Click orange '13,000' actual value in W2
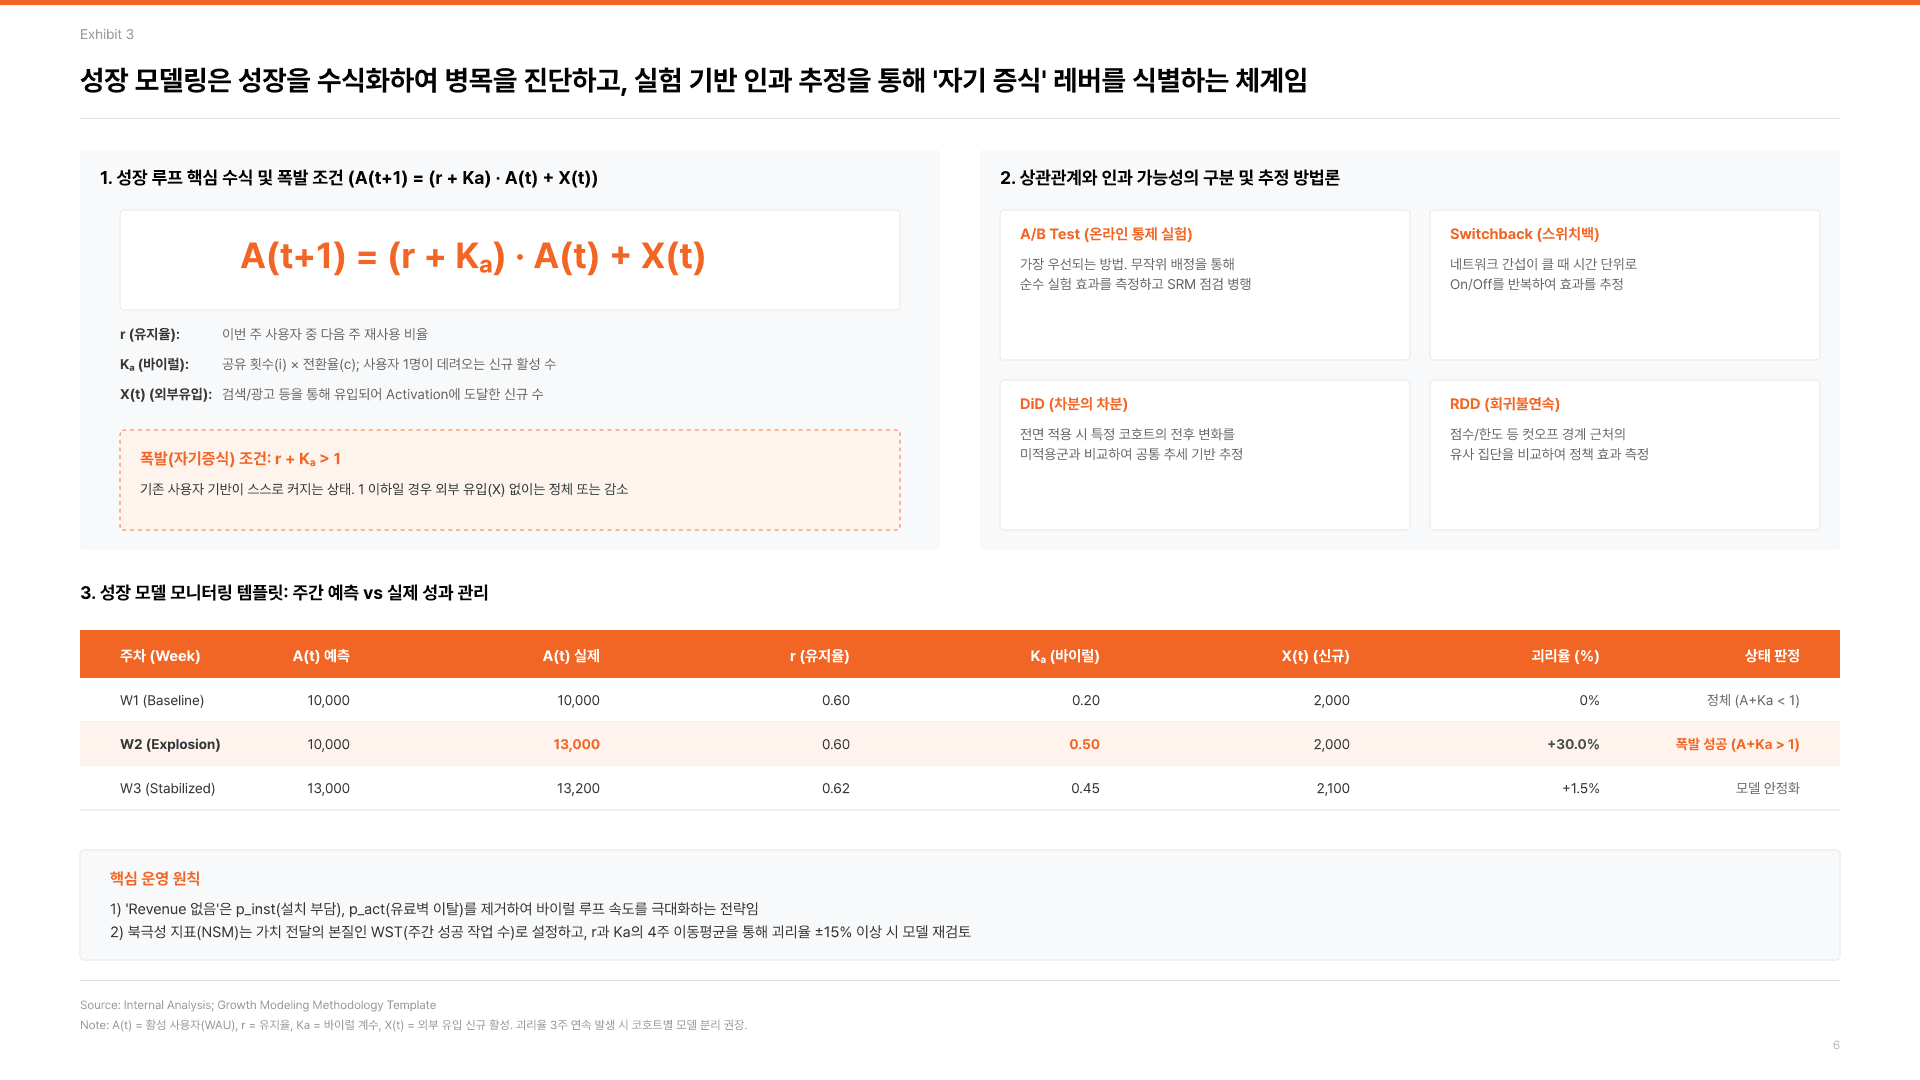Screen dimensions: 1920x1080 coord(577,744)
